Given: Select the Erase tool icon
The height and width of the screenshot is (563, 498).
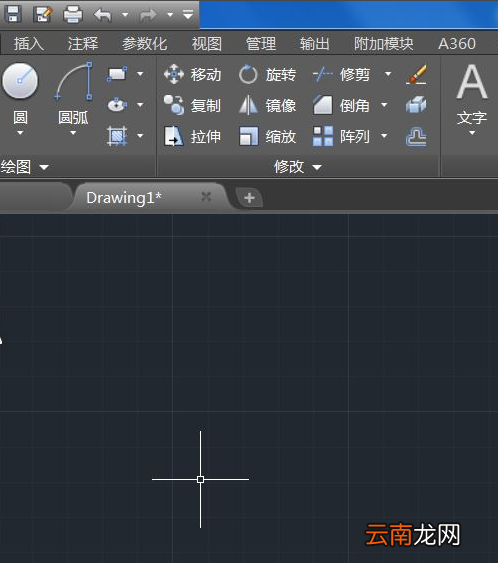Looking at the screenshot, I should point(416,75).
